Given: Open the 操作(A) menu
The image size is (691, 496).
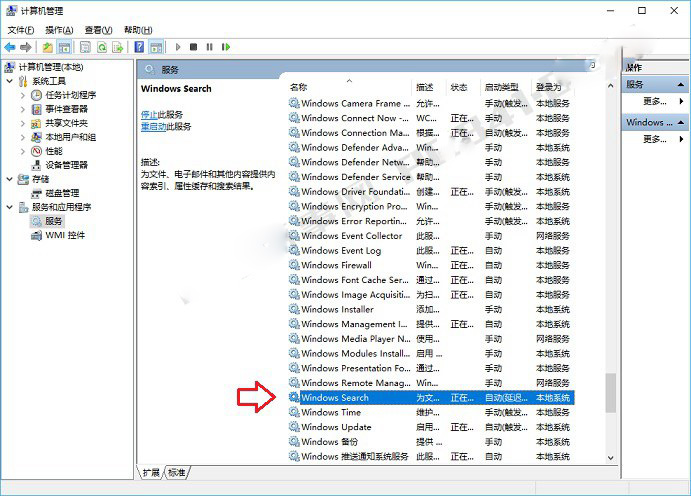Looking at the screenshot, I should coord(59,30).
